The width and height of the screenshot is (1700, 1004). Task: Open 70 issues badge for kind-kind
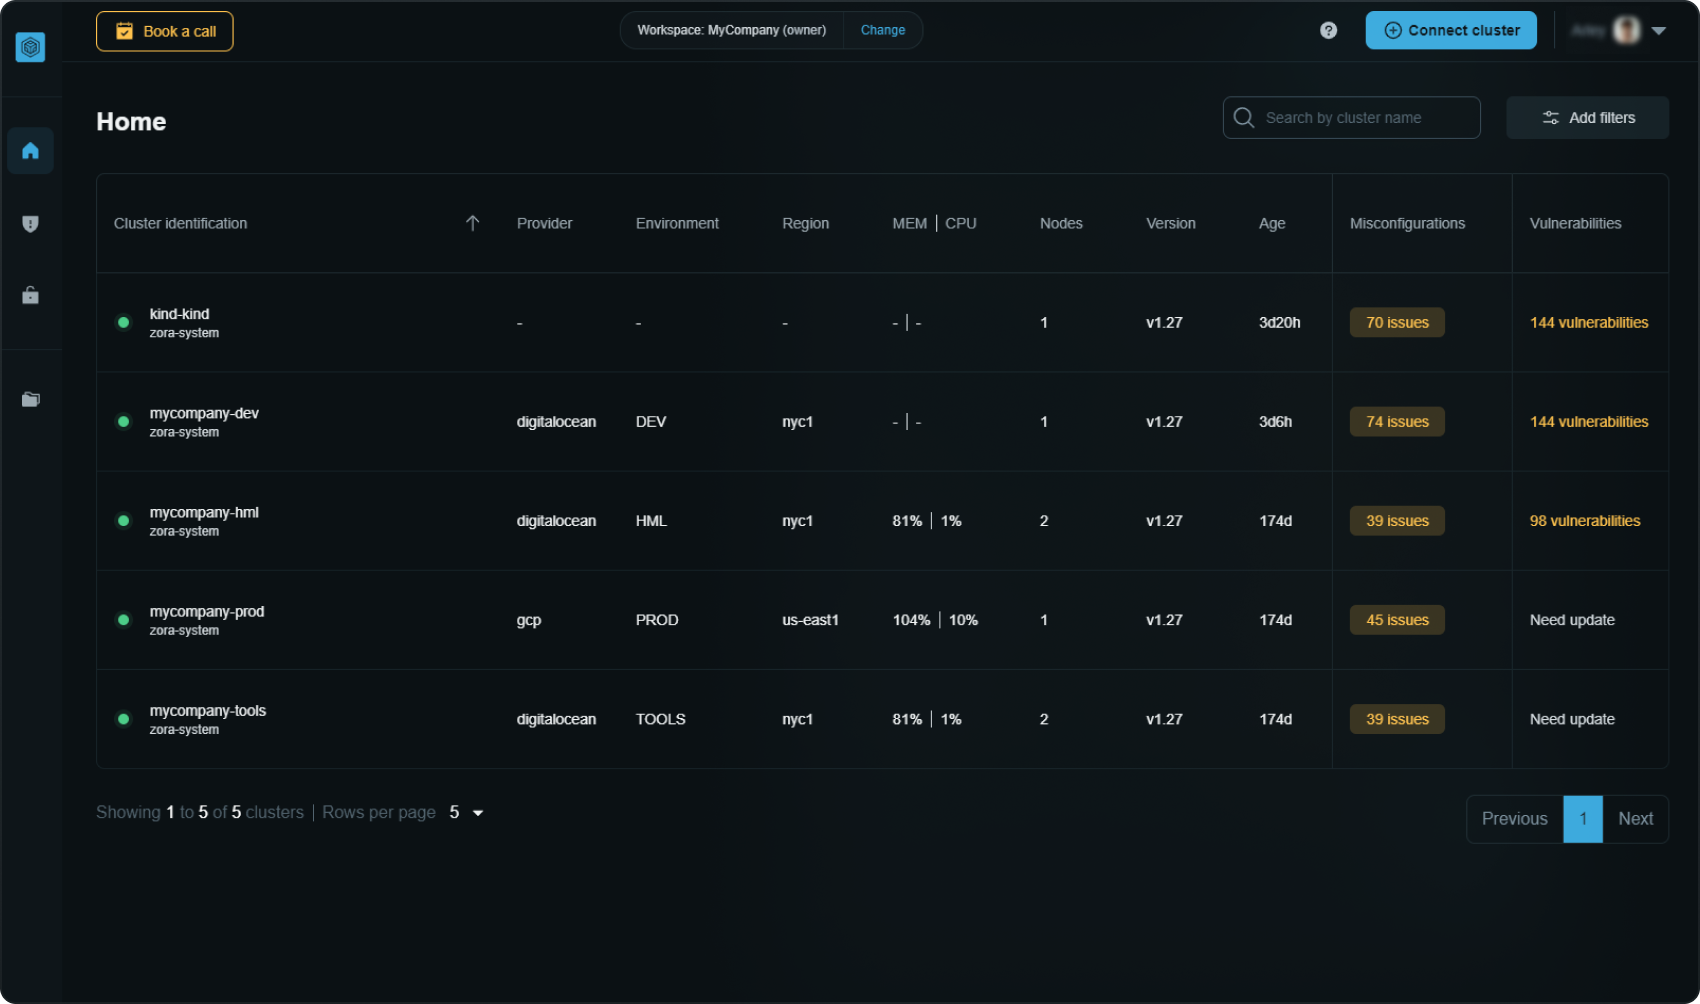pos(1397,323)
